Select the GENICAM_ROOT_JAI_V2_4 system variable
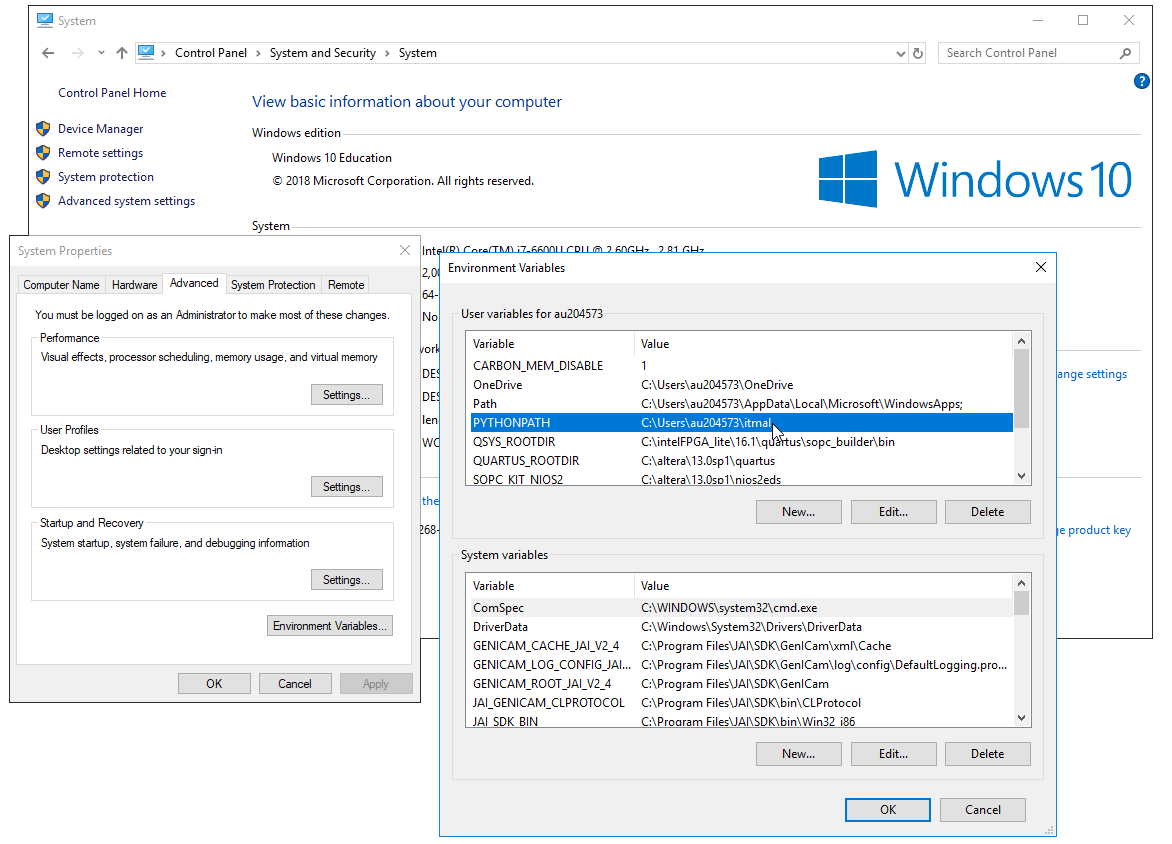The height and width of the screenshot is (844, 1172). [x=741, y=684]
